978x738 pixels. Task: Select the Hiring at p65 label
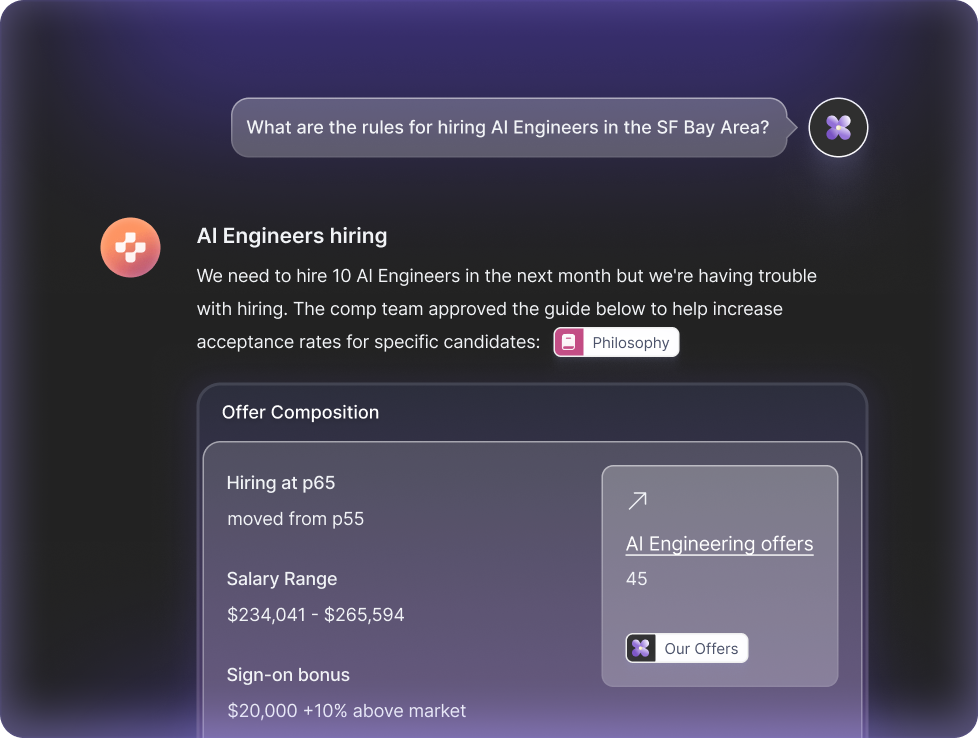(x=281, y=483)
